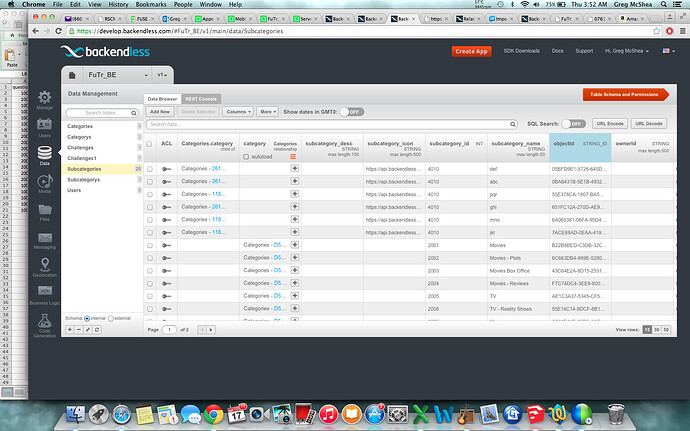The width and height of the screenshot is (690, 431).
Task: Open the Hi, Greg McShea account menu
Action: pyautogui.click(x=627, y=51)
